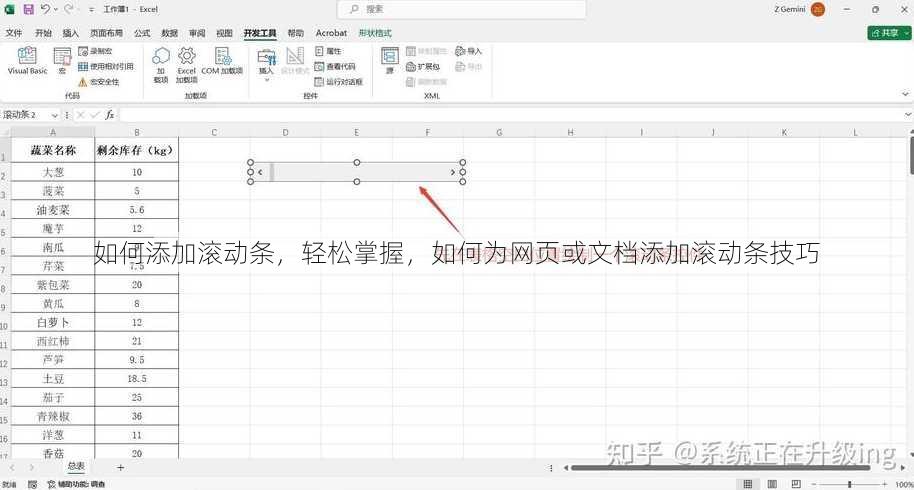The height and width of the screenshot is (490, 914).
Task: Open the 文件 file menu
Action: [14, 33]
